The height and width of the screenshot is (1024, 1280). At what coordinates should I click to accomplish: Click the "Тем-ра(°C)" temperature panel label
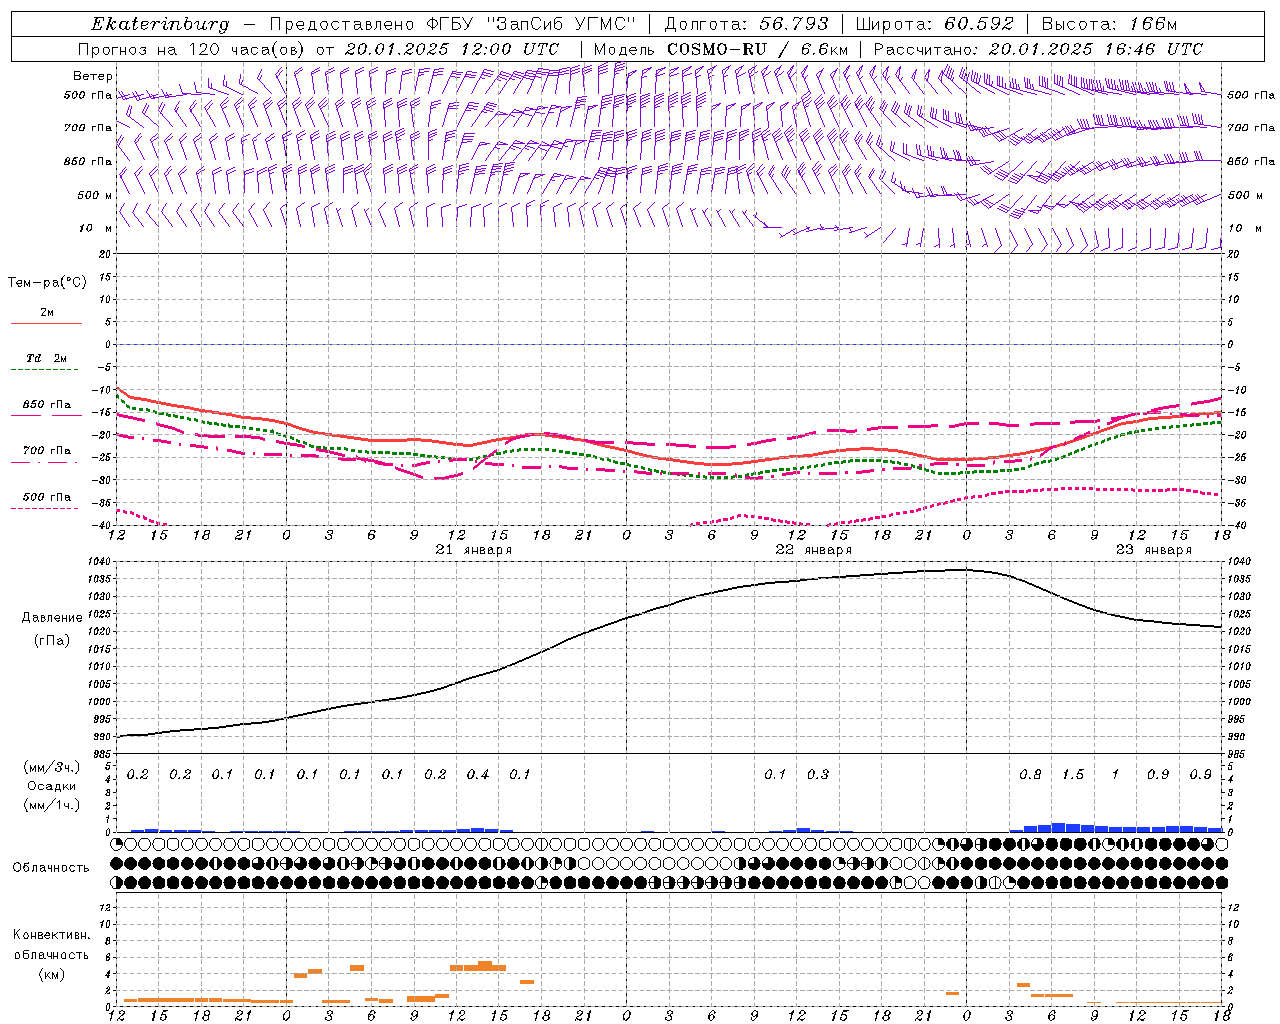point(47,283)
